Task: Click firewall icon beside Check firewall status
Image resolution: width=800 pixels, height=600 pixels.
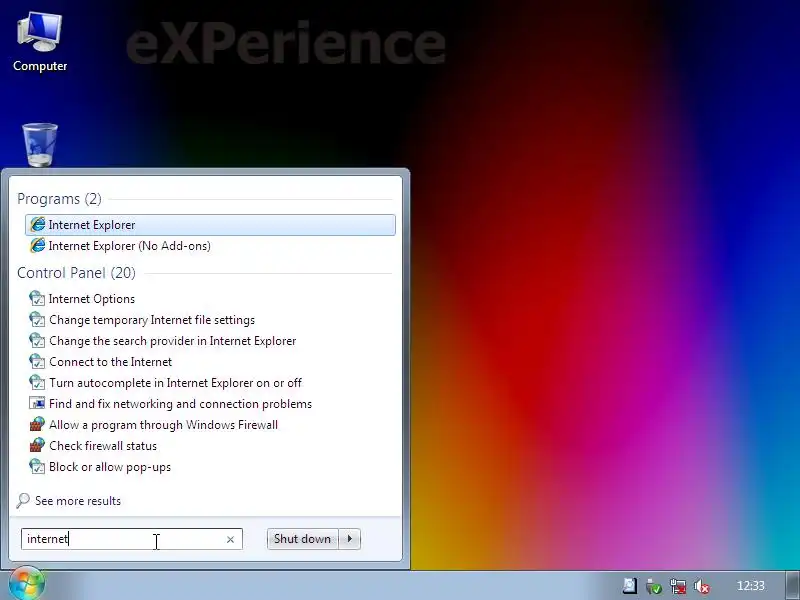Action: 37,445
